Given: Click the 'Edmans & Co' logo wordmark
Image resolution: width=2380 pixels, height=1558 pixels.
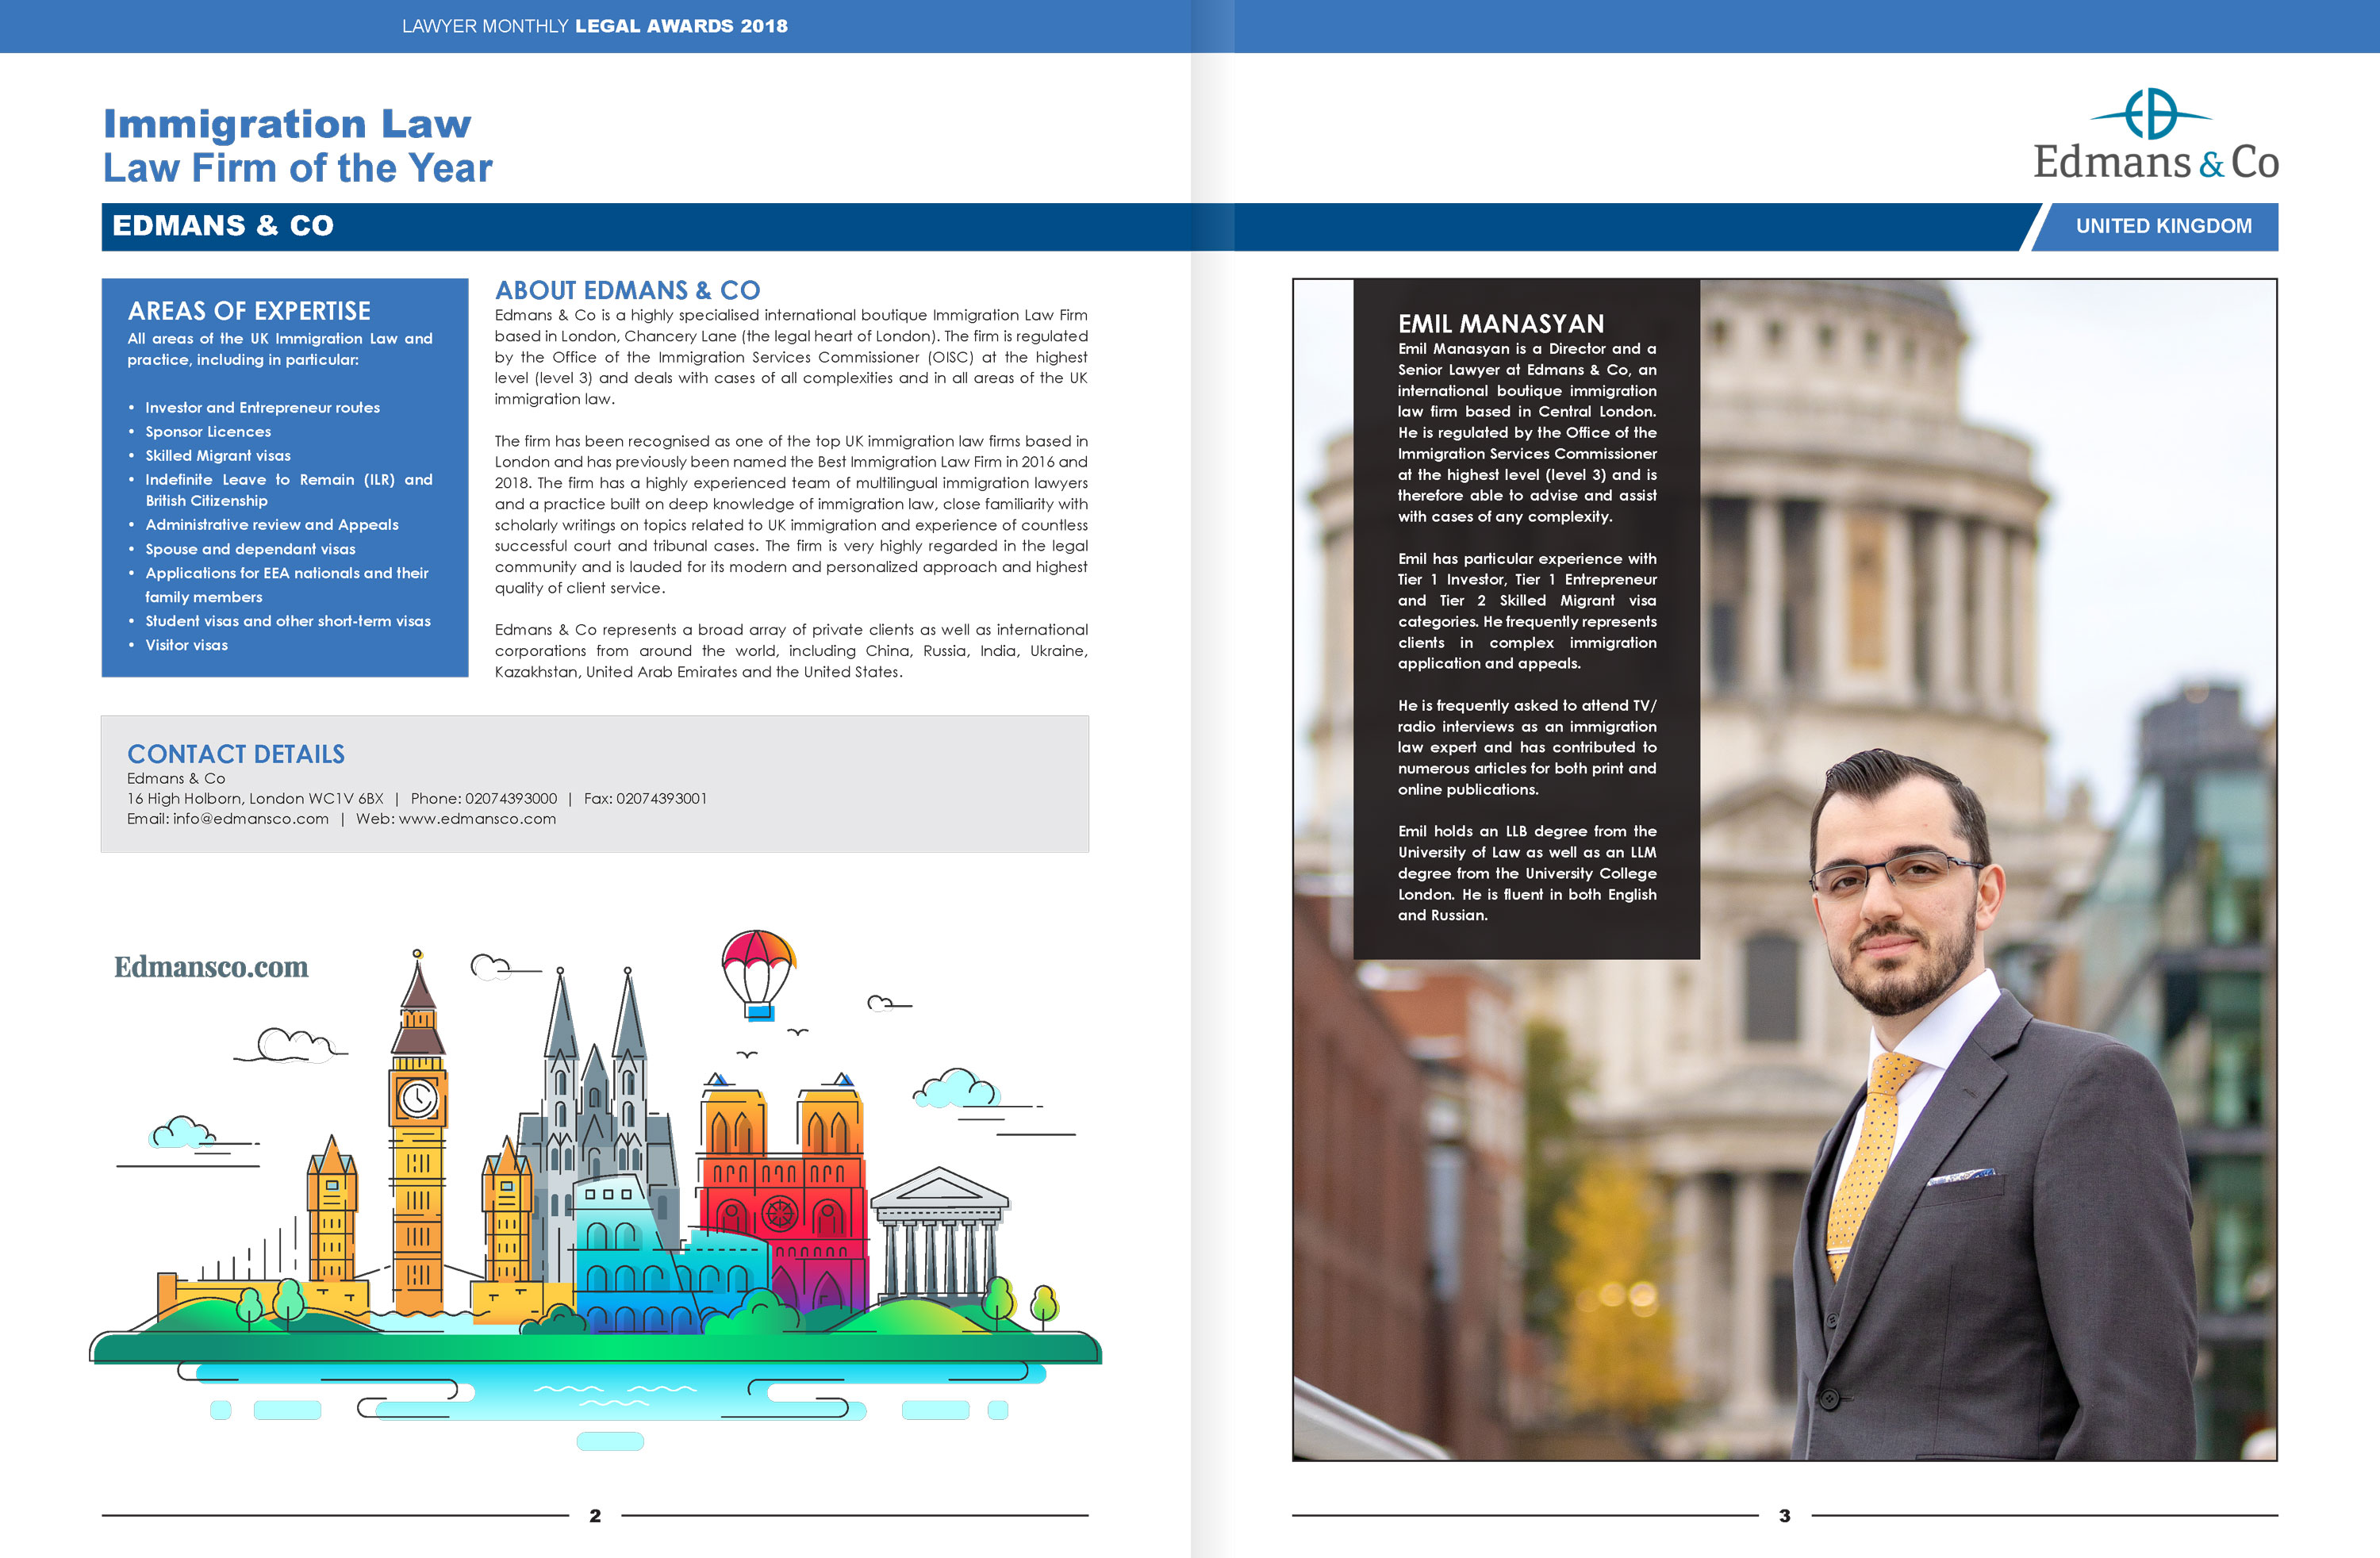Looking at the screenshot, I should (2156, 162).
